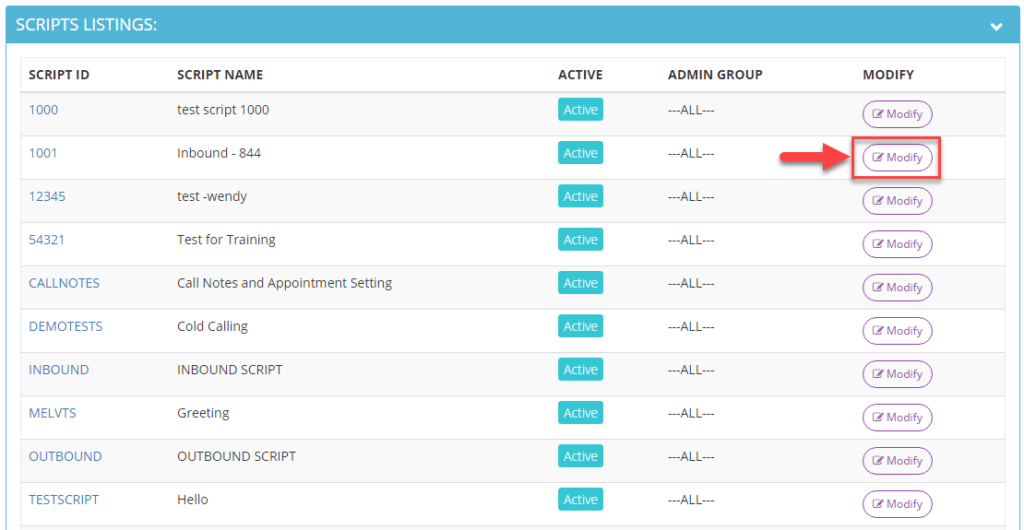1024x530 pixels.
Task: Open script ID 54321 link
Action: coord(47,240)
